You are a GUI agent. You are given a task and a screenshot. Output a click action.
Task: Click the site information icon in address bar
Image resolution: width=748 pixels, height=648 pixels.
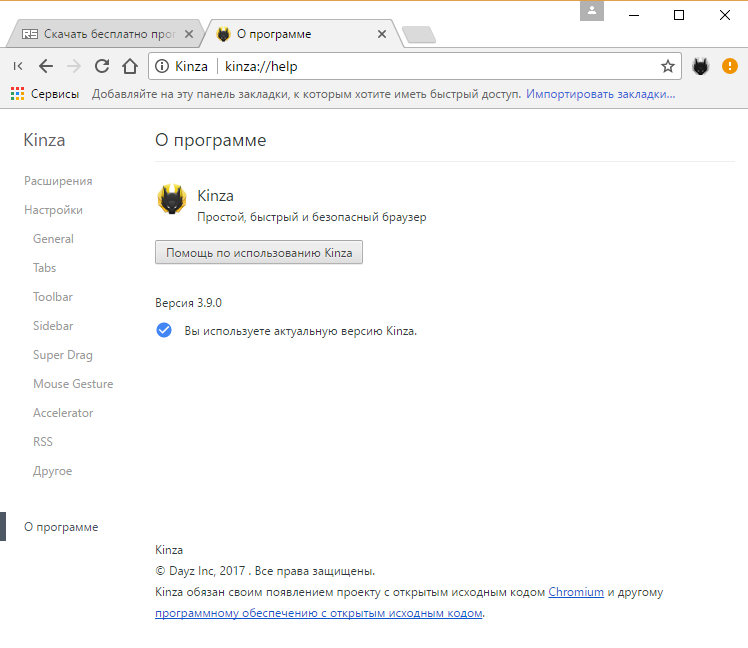pos(162,67)
